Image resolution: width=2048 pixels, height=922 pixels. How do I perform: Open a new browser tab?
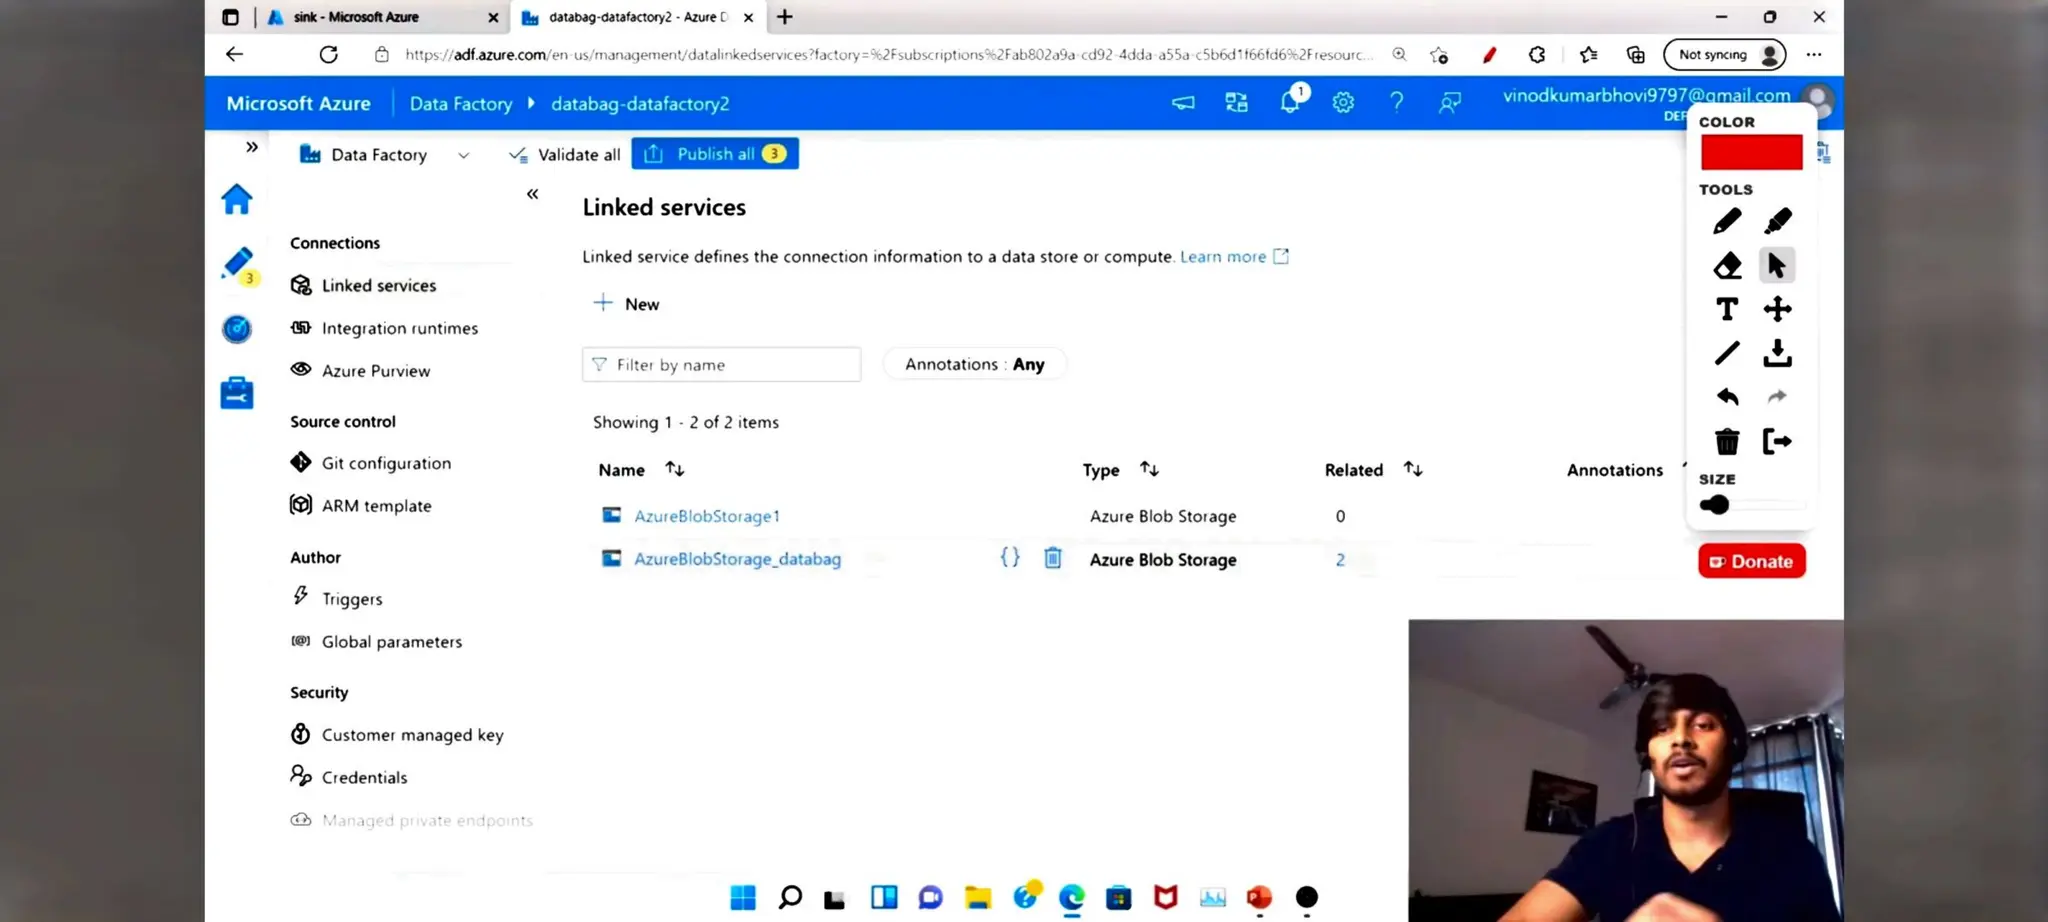pyautogui.click(x=785, y=17)
